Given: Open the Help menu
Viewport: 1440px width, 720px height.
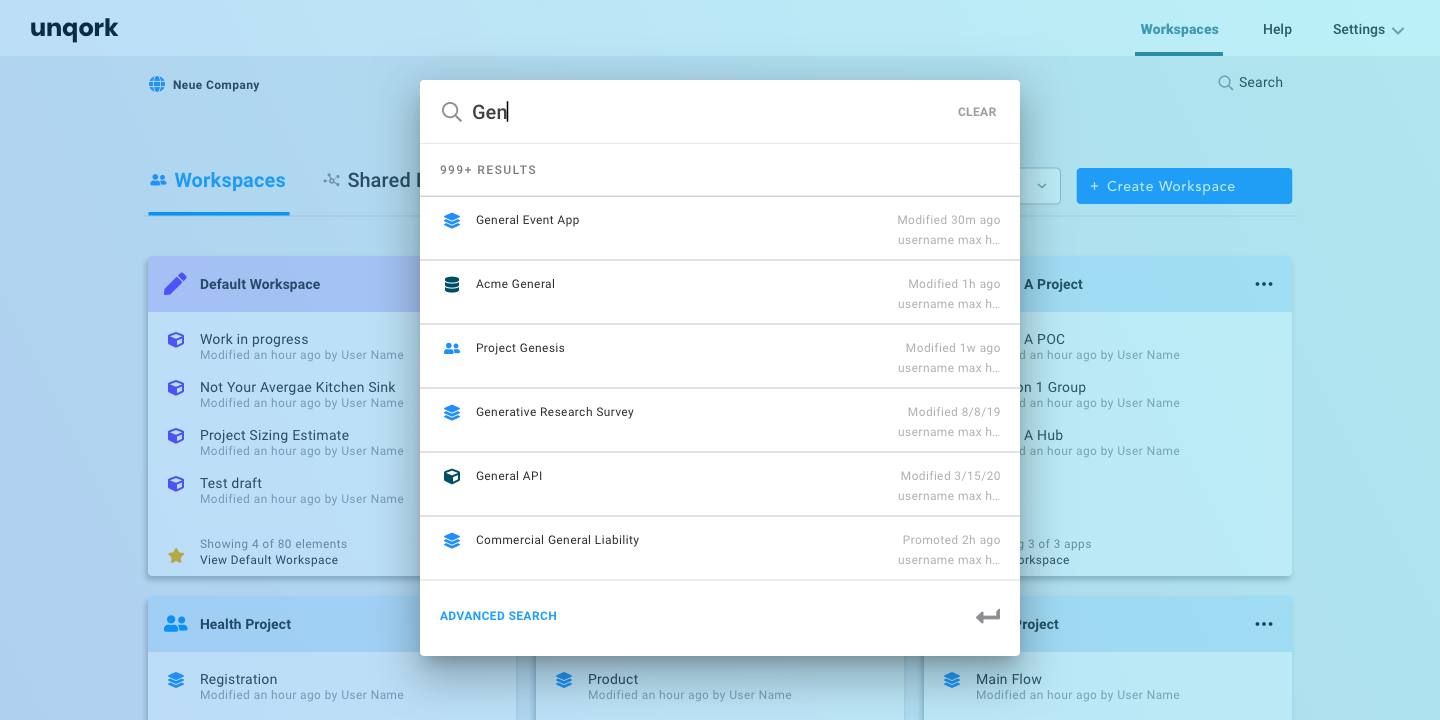Looking at the screenshot, I should 1276,29.
